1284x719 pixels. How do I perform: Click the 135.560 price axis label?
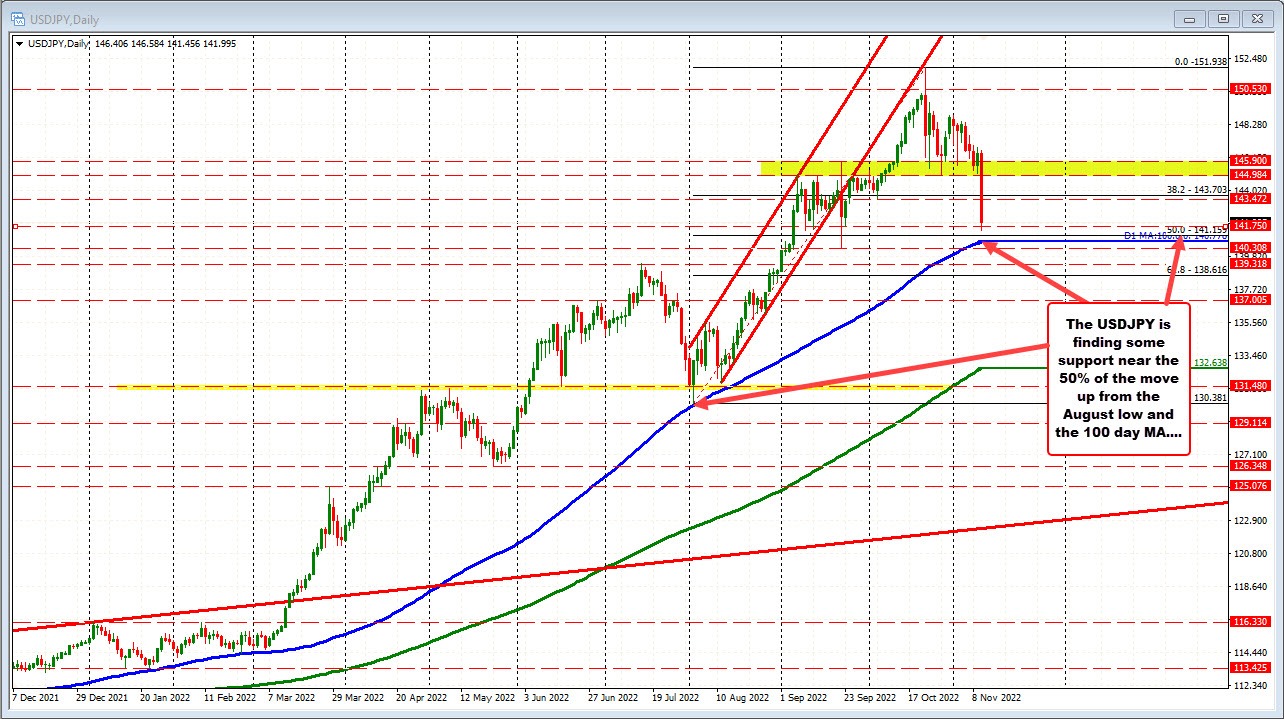point(1250,322)
